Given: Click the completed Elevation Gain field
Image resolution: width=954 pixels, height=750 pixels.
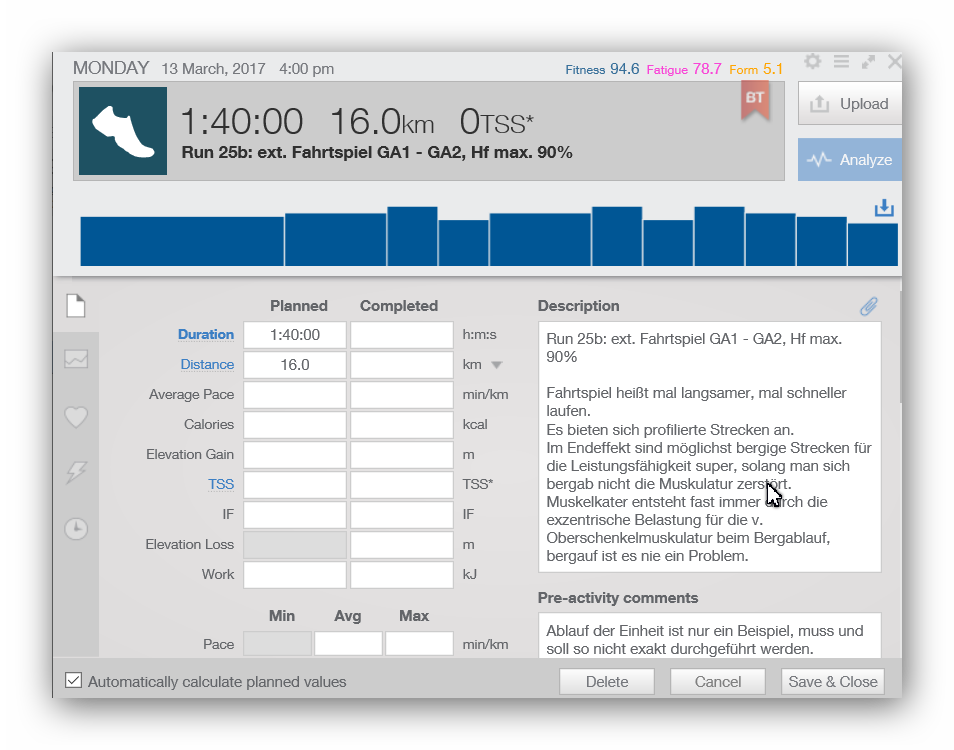Looking at the screenshot, I should [402, 455].
